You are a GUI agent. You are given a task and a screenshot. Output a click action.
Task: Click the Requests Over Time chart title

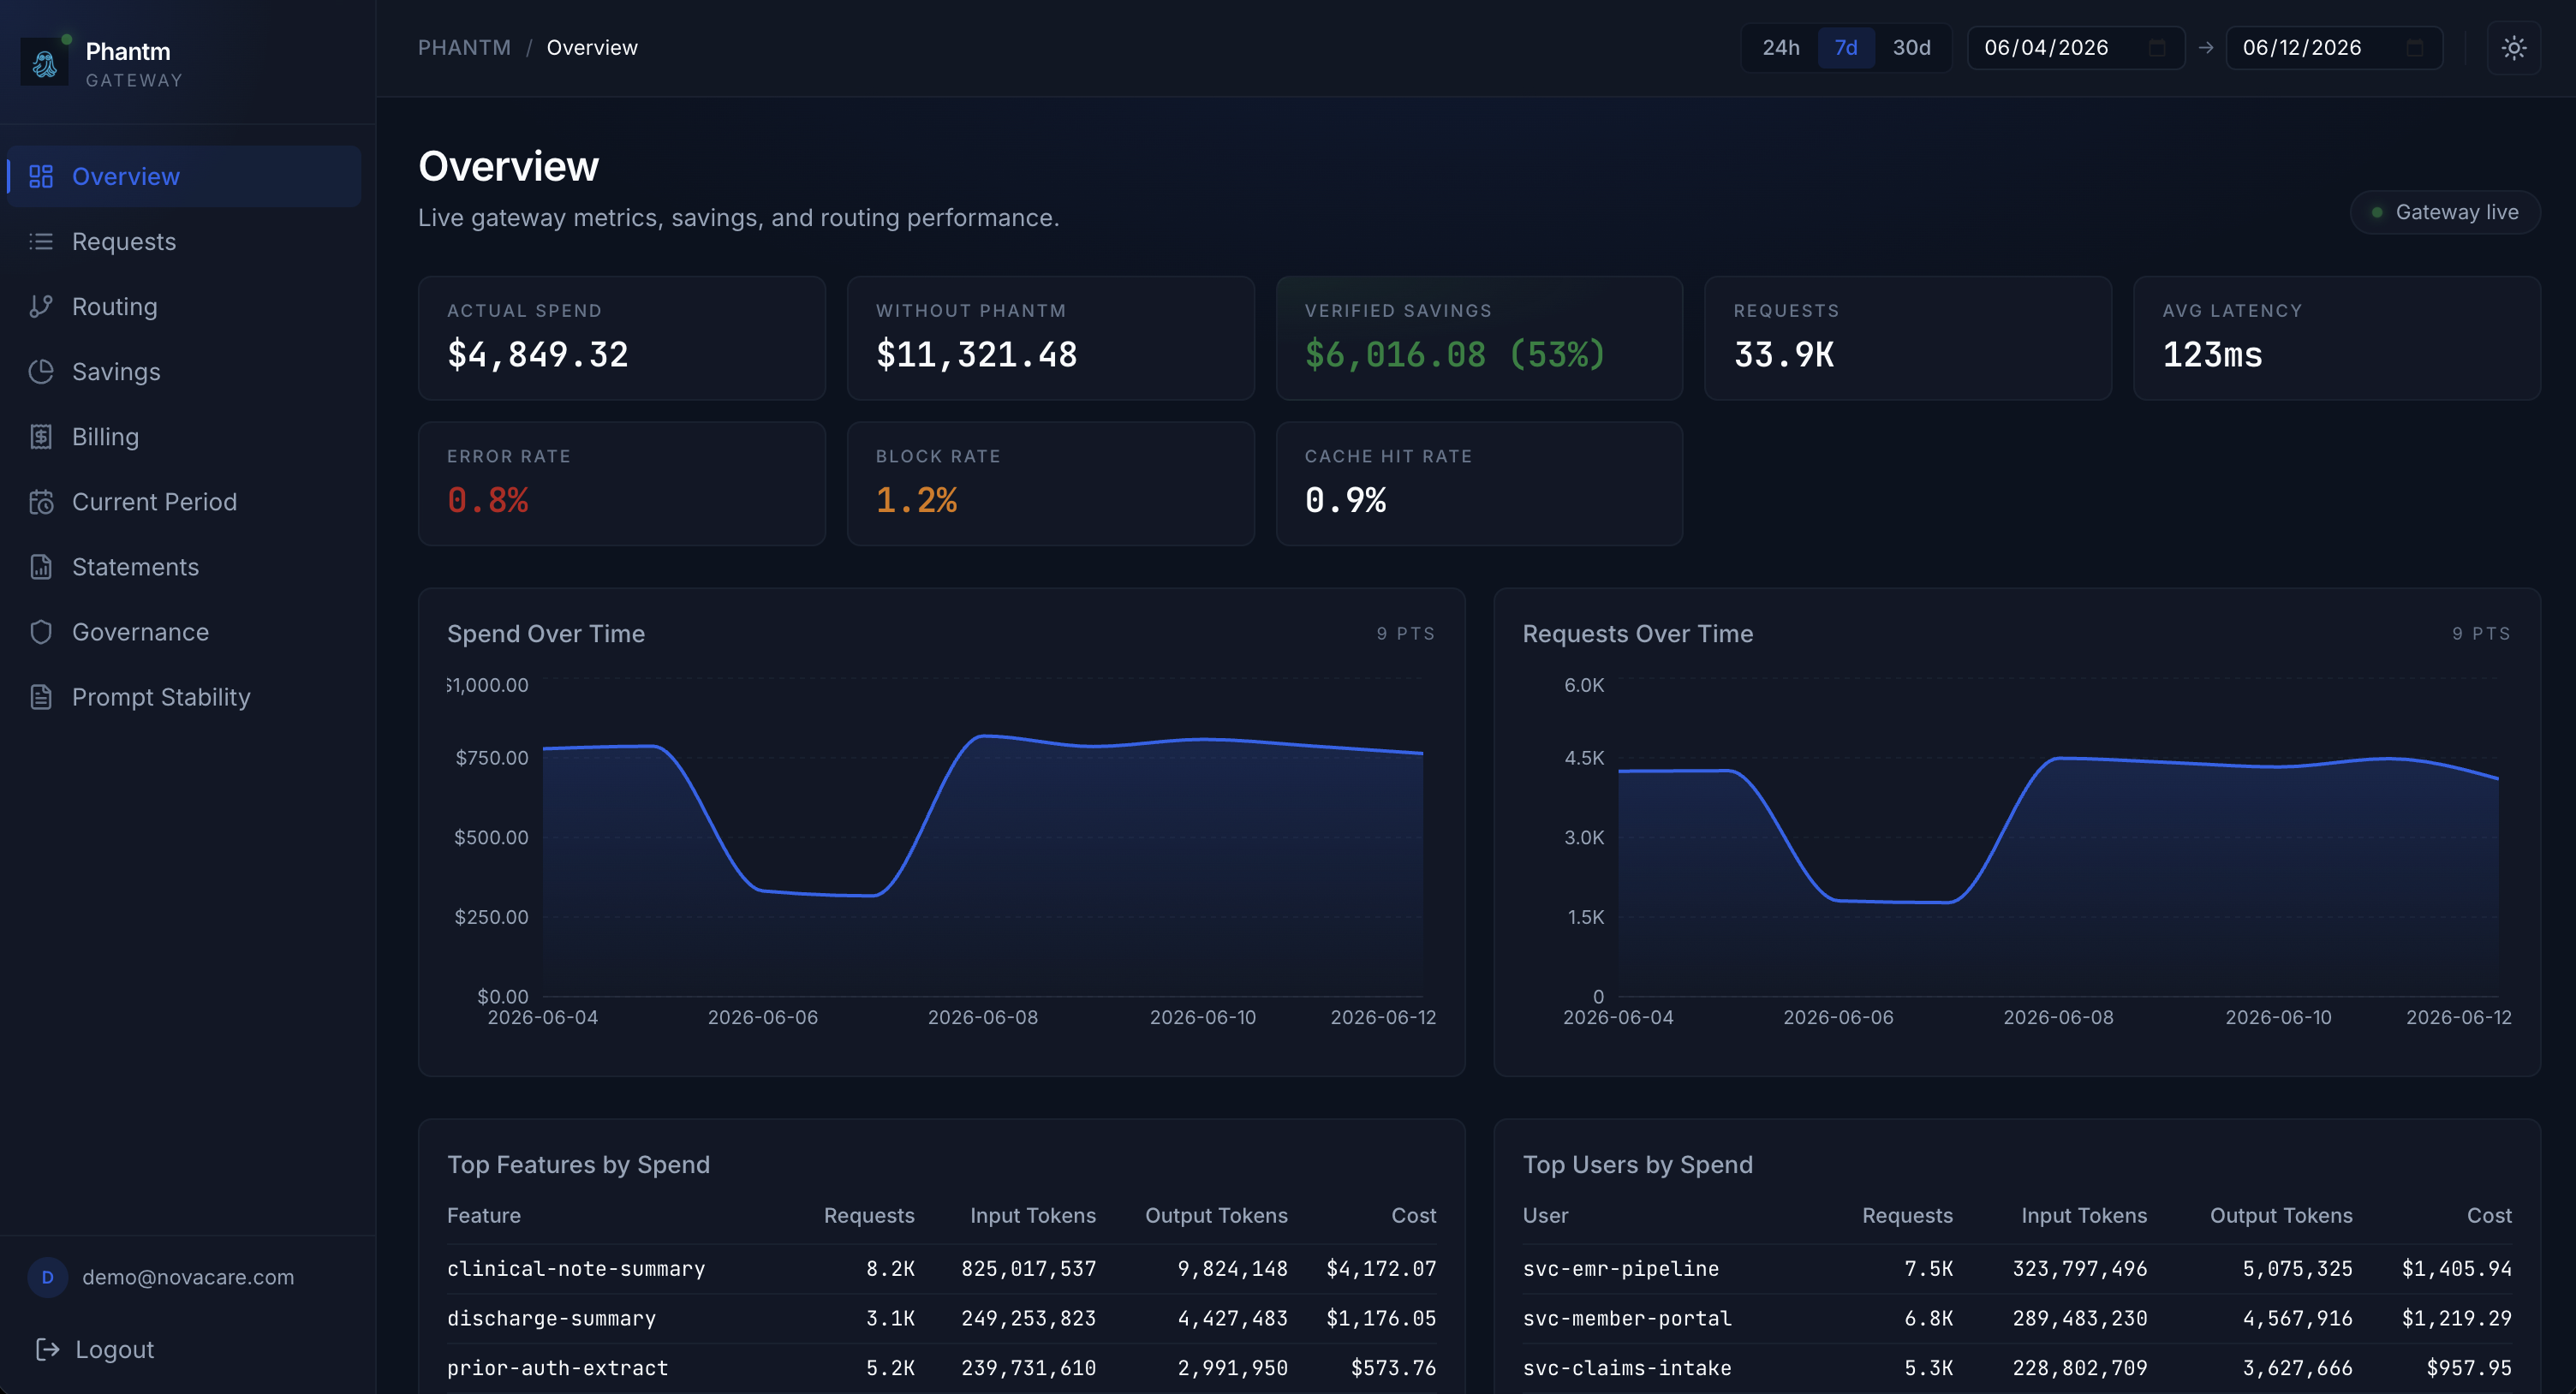1637,633
